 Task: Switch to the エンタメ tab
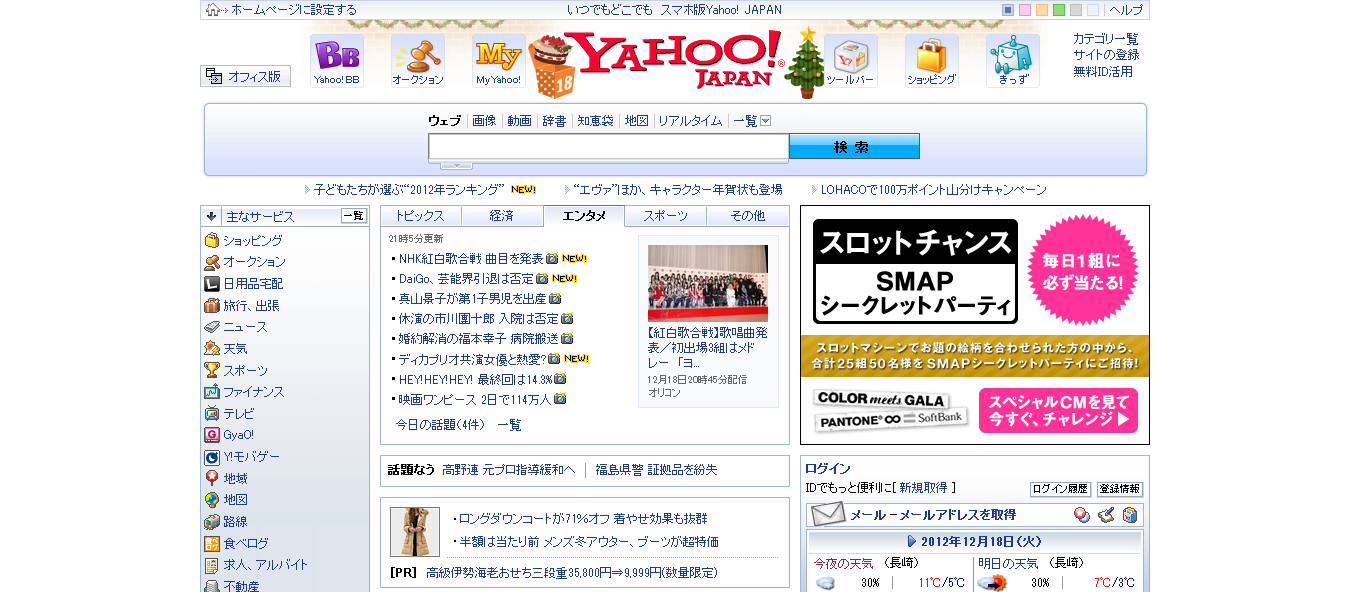click(x=584, y=216)
